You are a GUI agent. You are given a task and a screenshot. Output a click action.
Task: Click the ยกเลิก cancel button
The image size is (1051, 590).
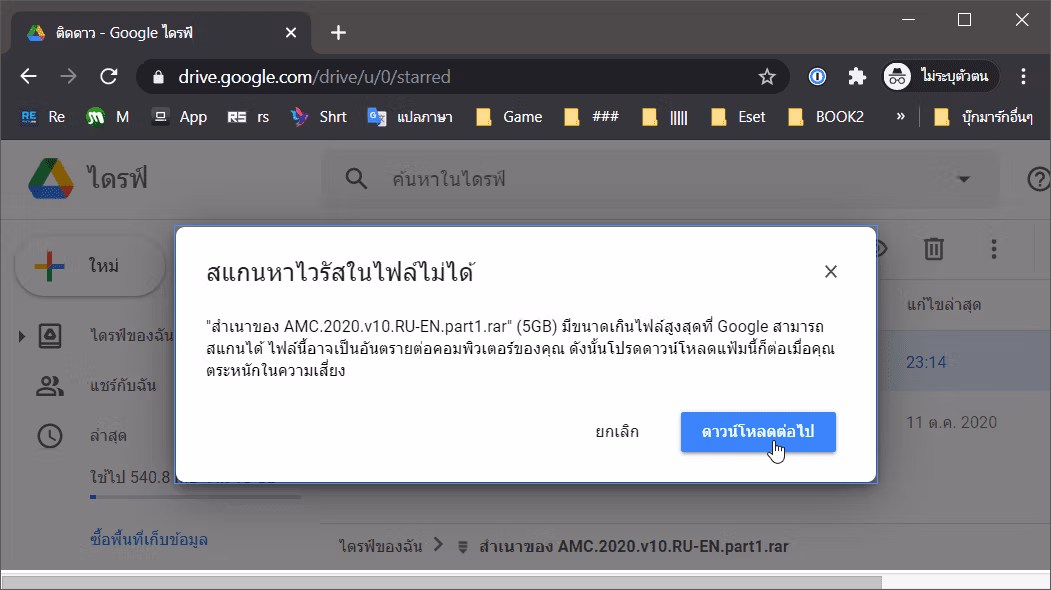617,432
